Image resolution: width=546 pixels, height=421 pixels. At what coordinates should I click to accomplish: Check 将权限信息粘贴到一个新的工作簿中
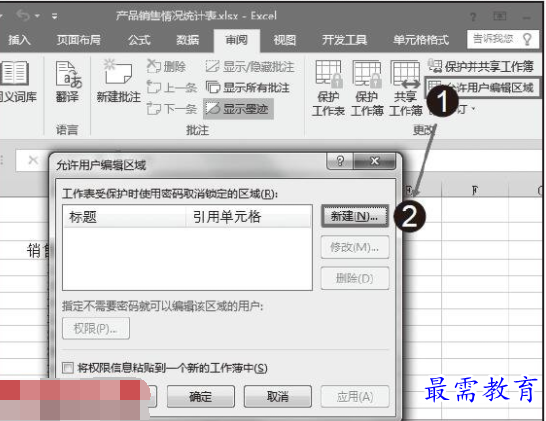pos(68,368)
